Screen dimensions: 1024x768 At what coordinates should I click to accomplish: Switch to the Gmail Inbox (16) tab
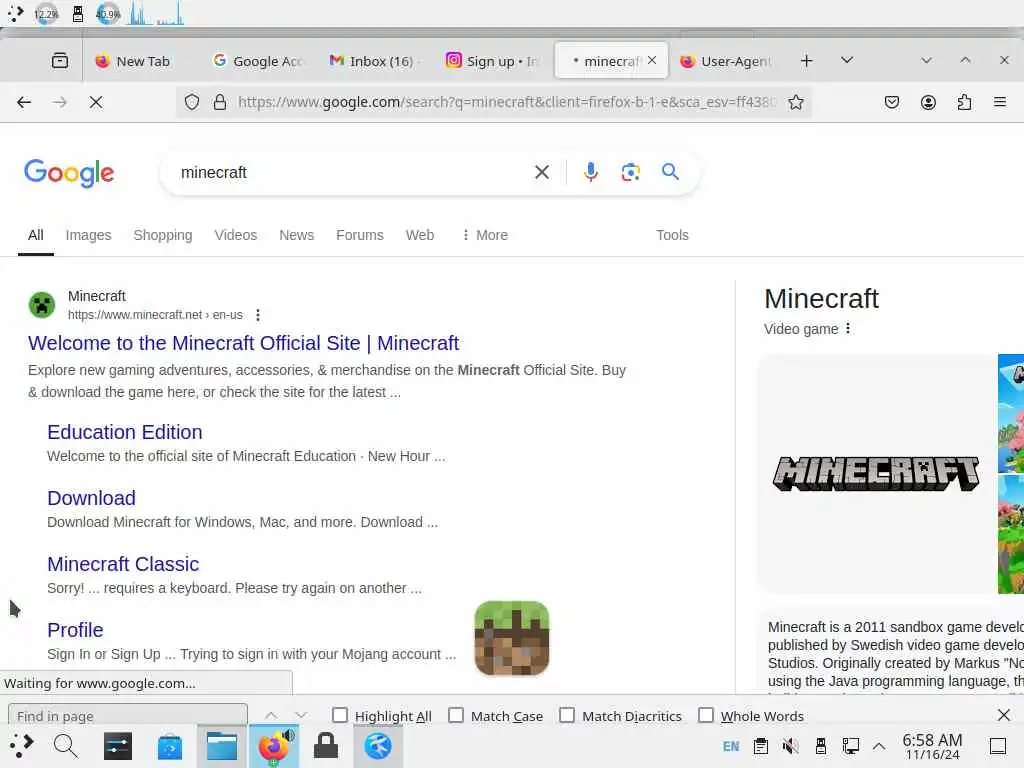tap(376, 61)
